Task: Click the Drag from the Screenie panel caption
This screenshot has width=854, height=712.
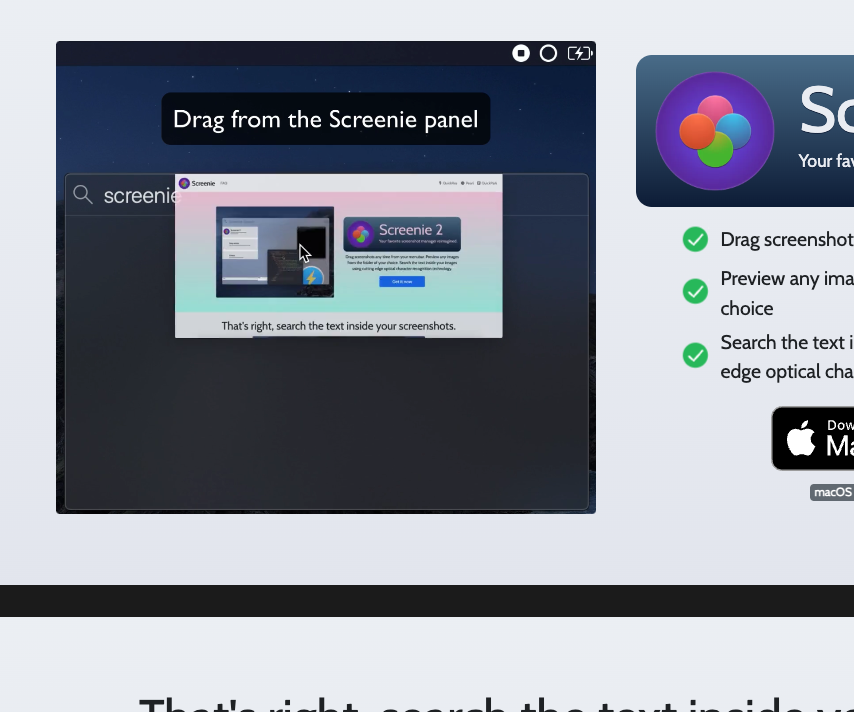Action: (x=326, y=119)
